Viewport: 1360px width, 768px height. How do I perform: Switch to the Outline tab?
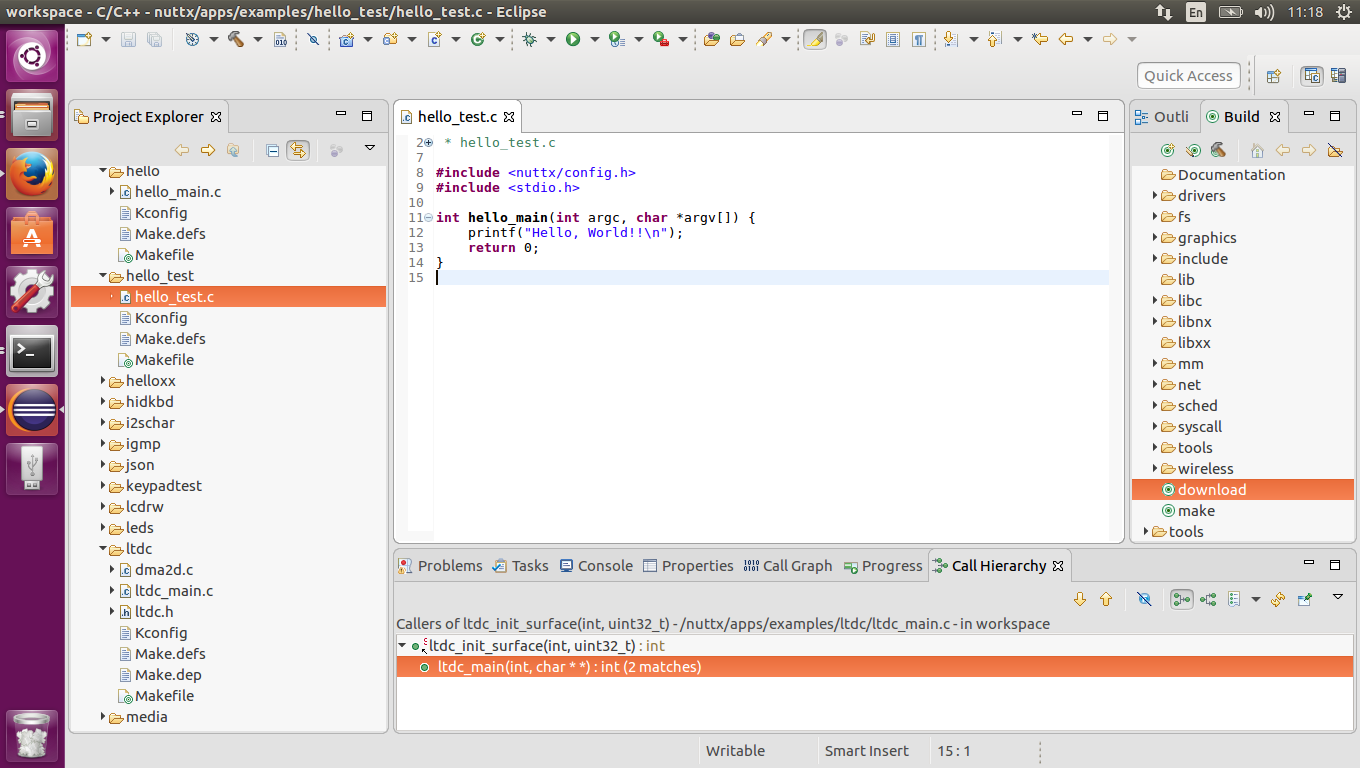click(1162, 117)
